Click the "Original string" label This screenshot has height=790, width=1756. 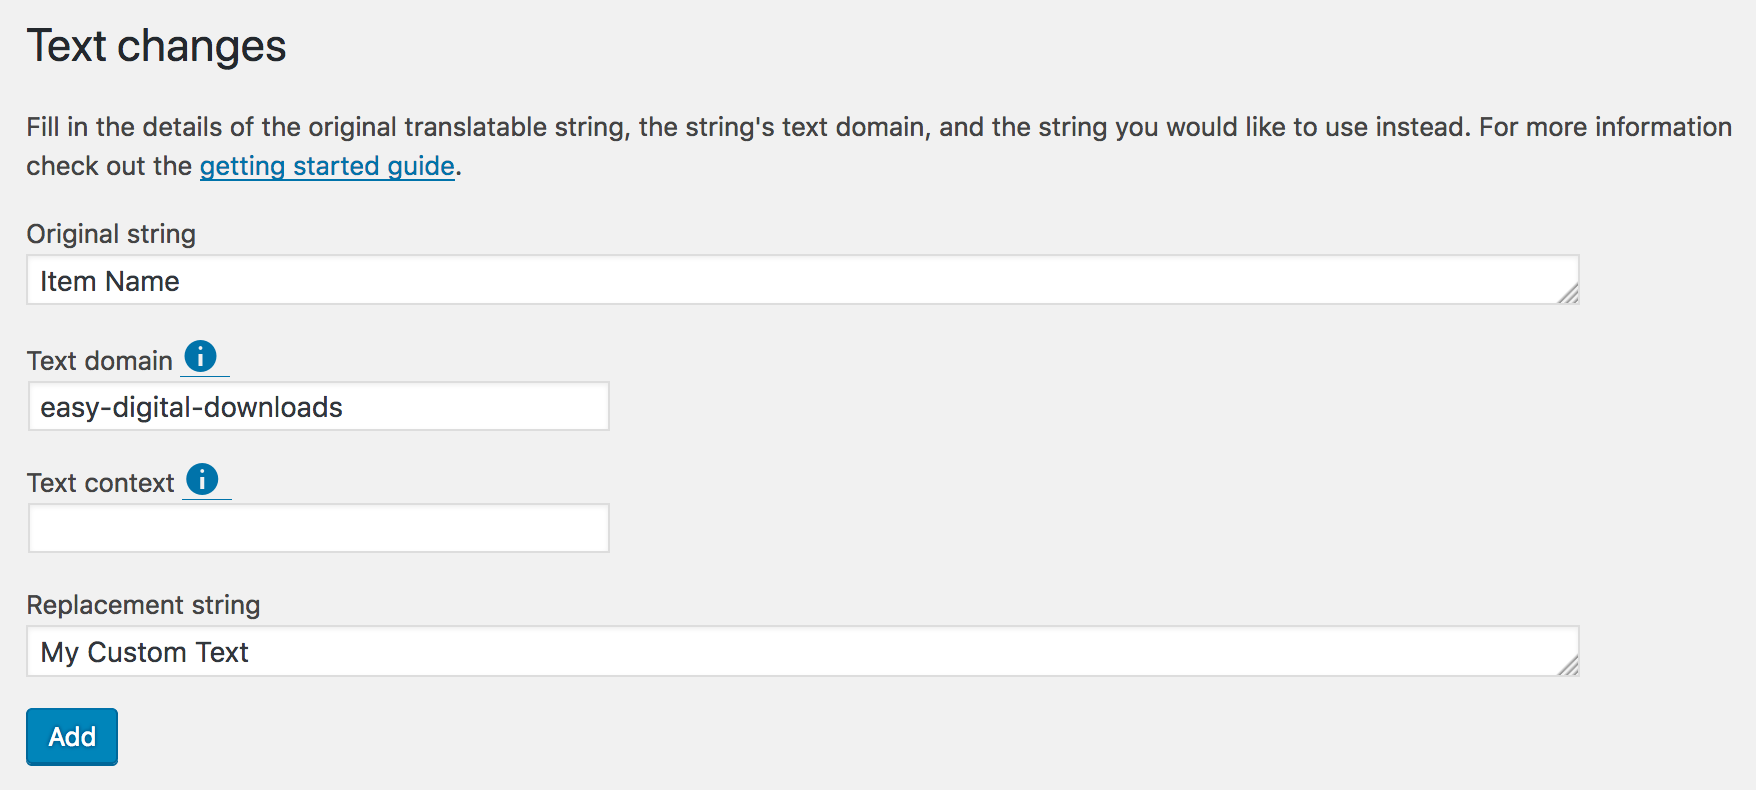111,234
